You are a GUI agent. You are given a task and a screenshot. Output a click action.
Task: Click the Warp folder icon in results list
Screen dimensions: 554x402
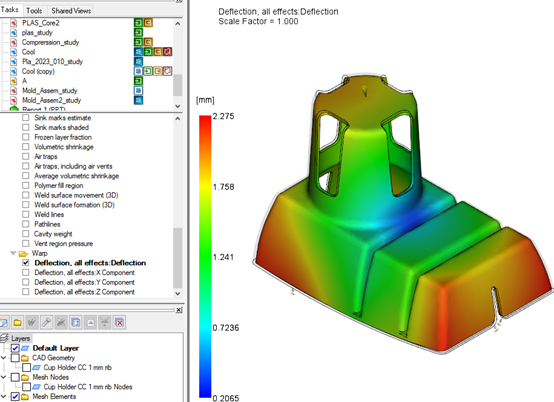[x=23, y=253]
